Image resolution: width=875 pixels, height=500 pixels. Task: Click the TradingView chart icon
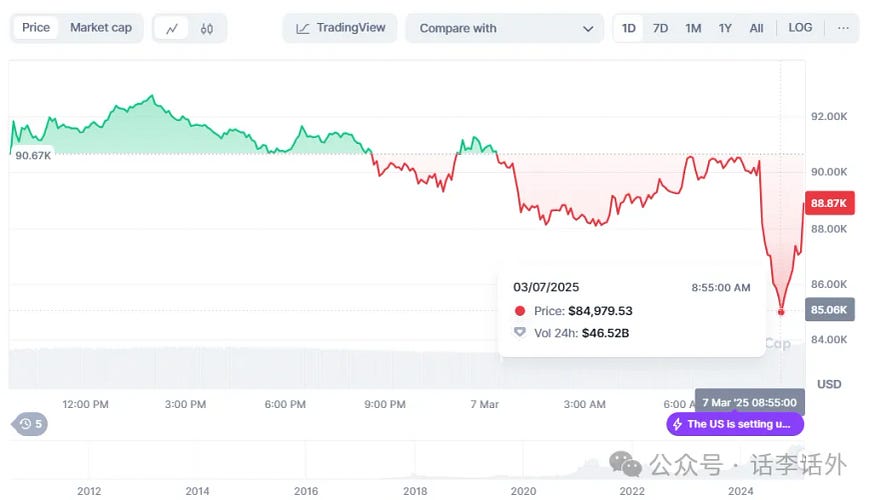[302, 28]
